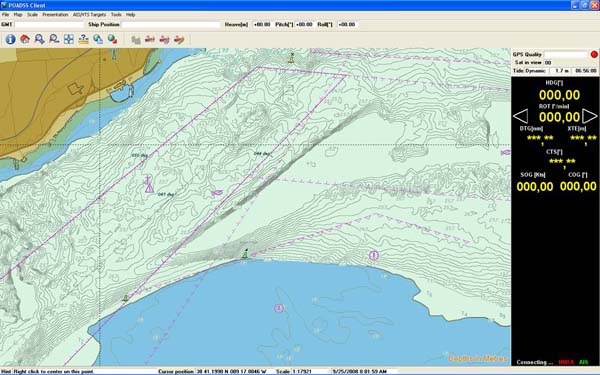The image size is (600, 375).
Task: Click the GPS Quality field
Action: tap(566, 54)
